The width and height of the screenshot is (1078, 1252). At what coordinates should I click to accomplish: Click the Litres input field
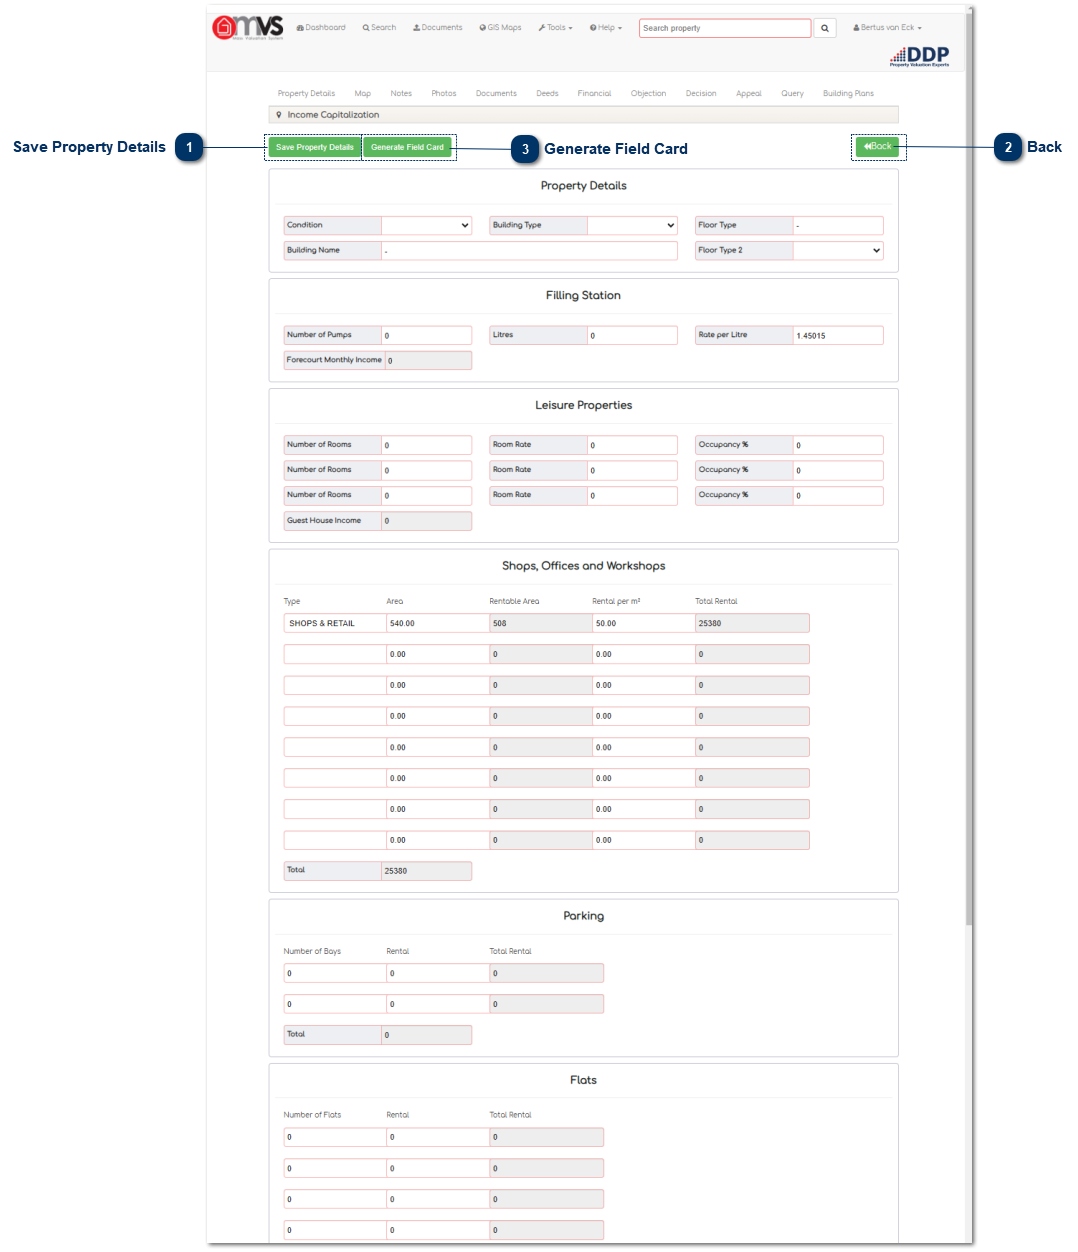632,335
